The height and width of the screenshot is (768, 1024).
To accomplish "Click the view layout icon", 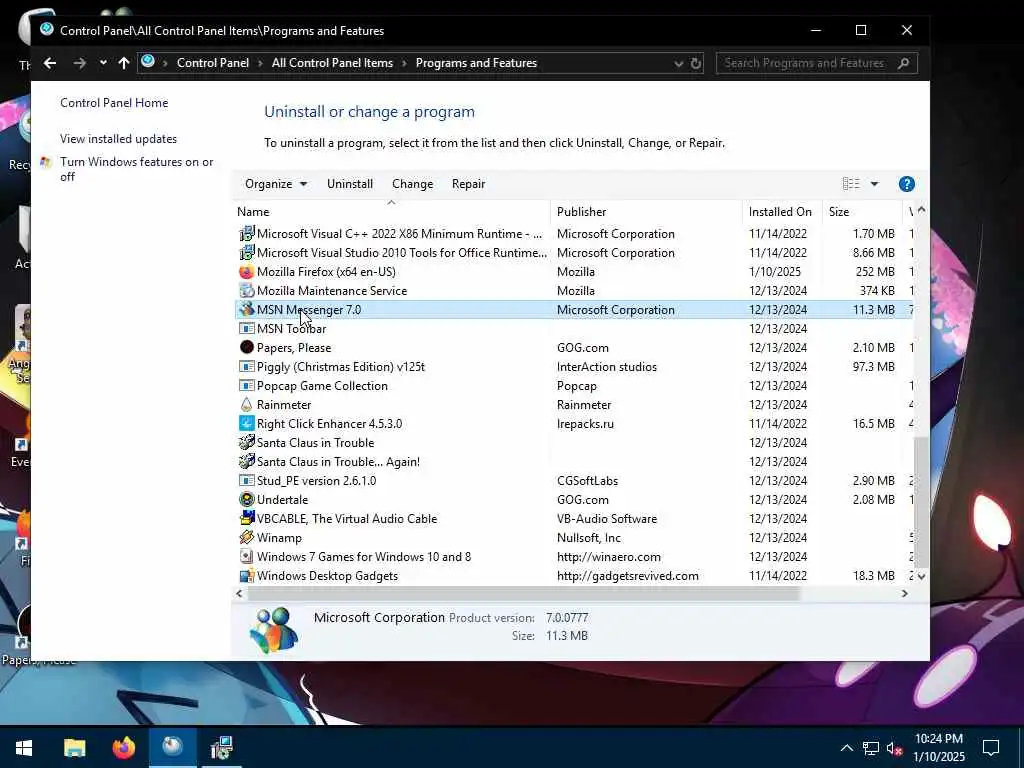I will point(851,184).
